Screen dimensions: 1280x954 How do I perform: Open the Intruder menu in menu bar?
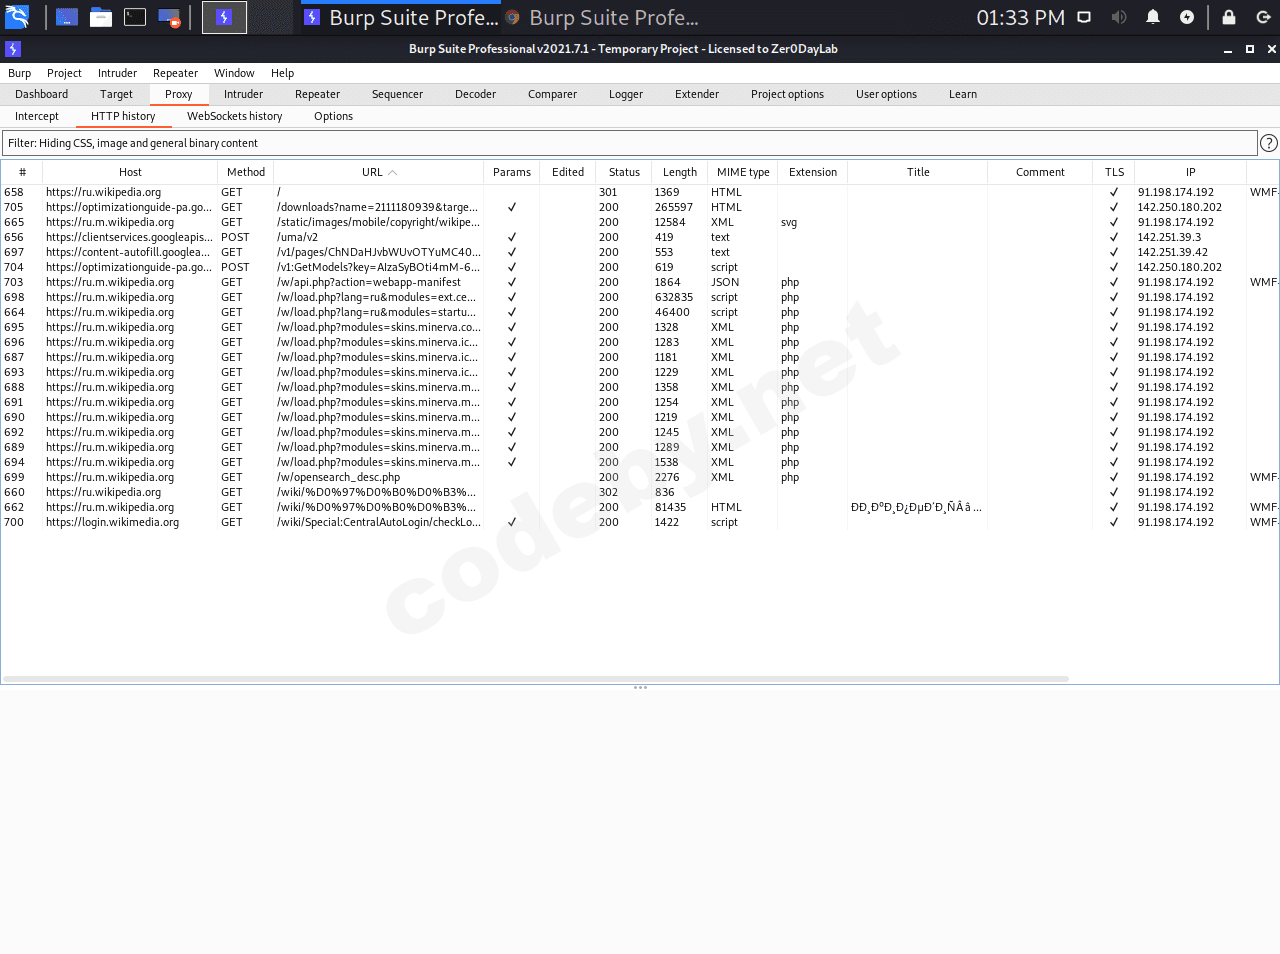click(117, 73)
